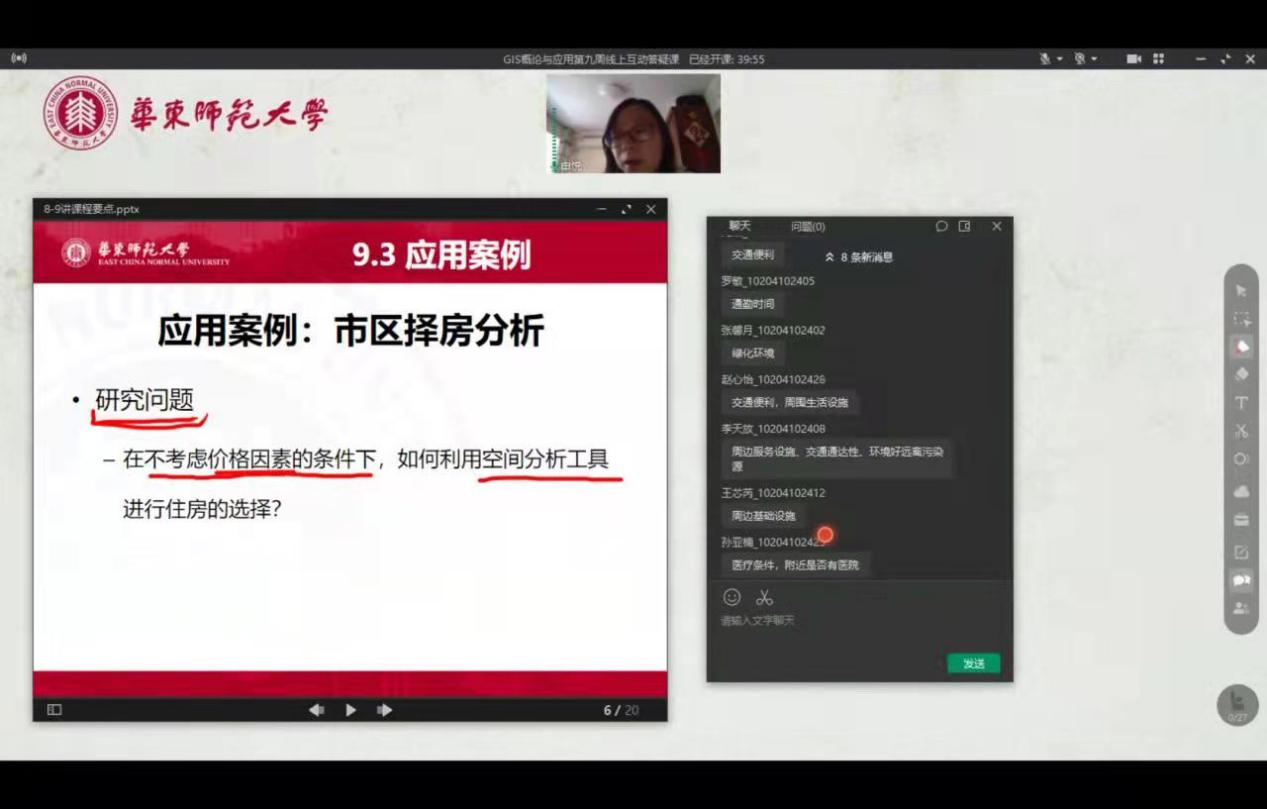Viewport: 1267px width, 809px height.
Task: Go to the next slide arrow
Action: pyautogui.click(x=384, y=710)
